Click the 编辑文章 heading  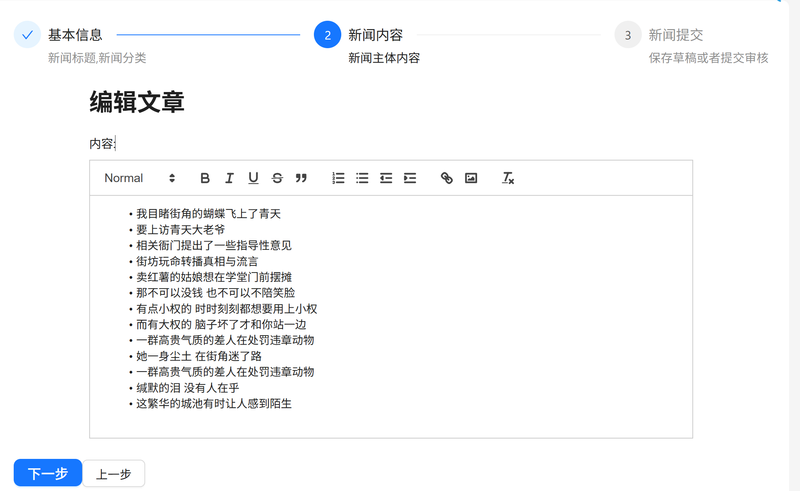pos(137,102)
